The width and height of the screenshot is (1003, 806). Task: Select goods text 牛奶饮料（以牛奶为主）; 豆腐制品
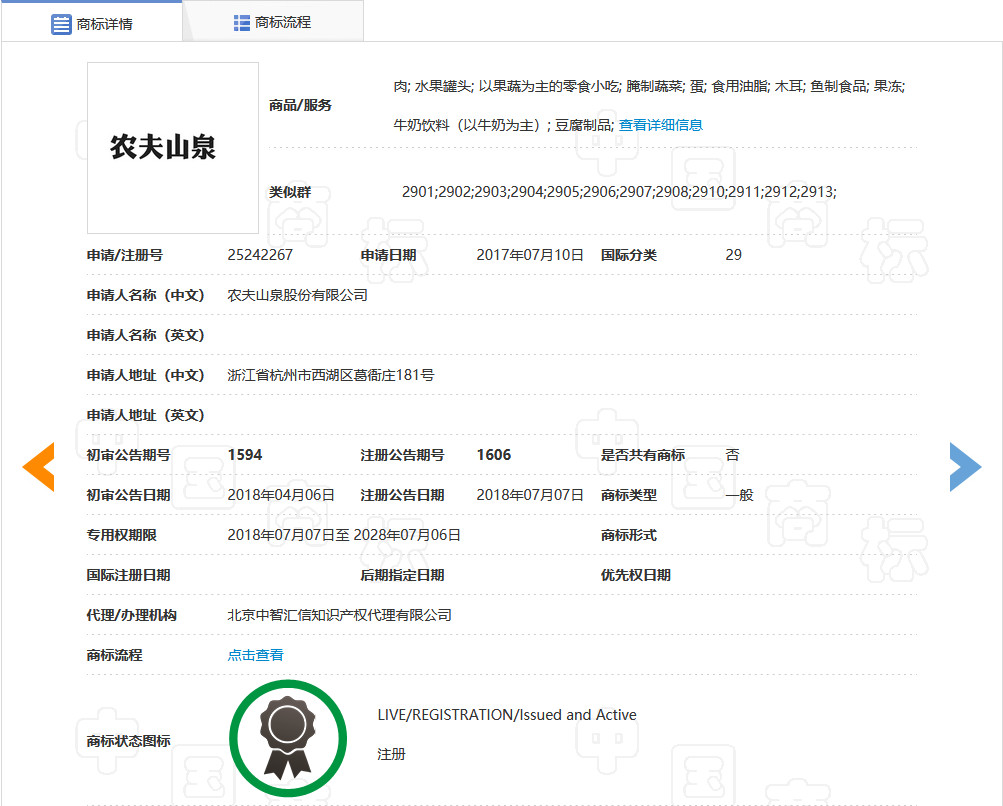coord(503,125)
